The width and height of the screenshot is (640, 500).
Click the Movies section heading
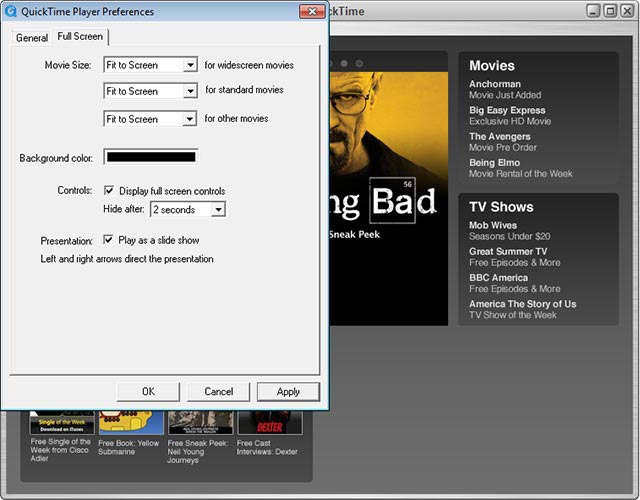pyautogui.click(x=492, y=66)
